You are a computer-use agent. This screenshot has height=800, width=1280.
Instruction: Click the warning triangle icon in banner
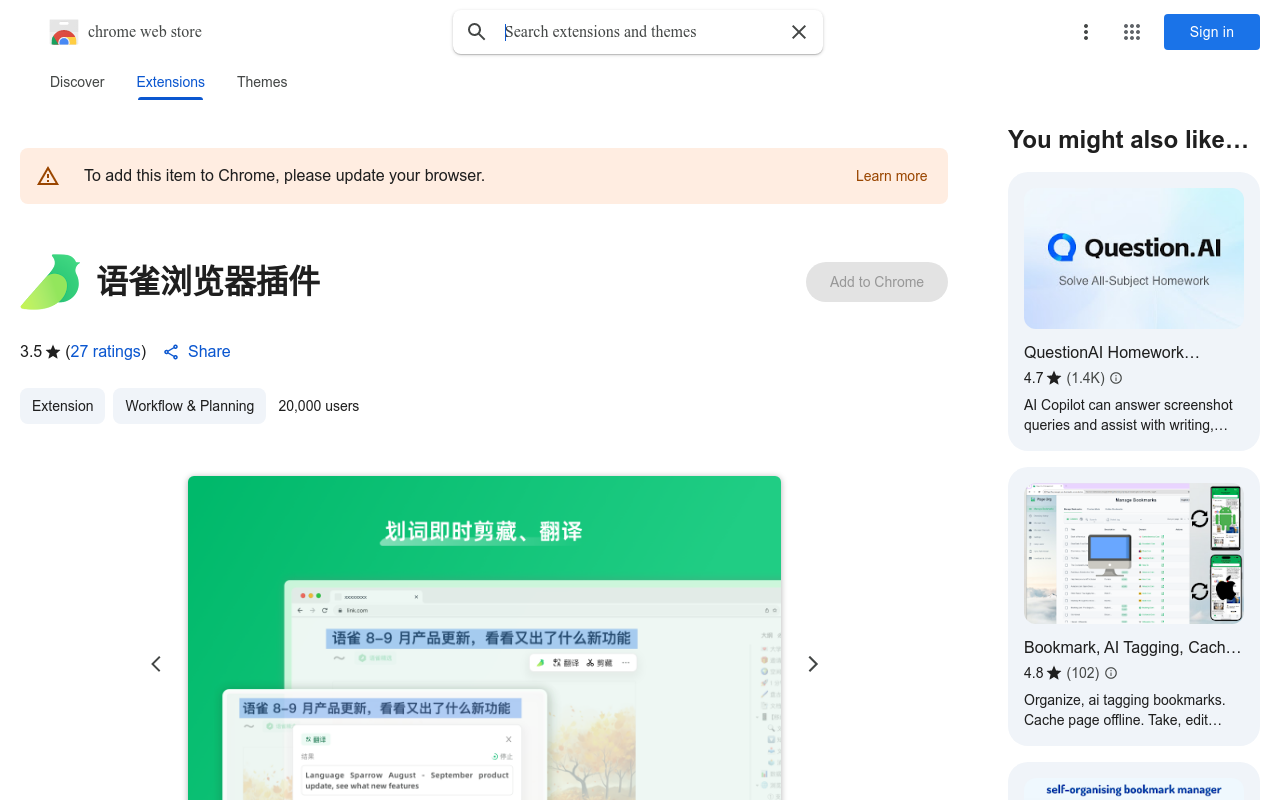coord(48,176)
